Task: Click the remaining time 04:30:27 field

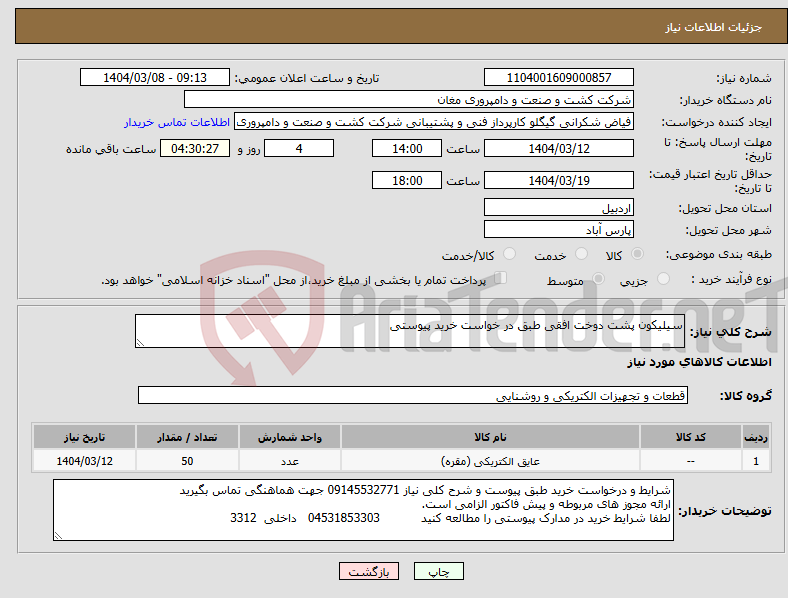Action: 195,148
